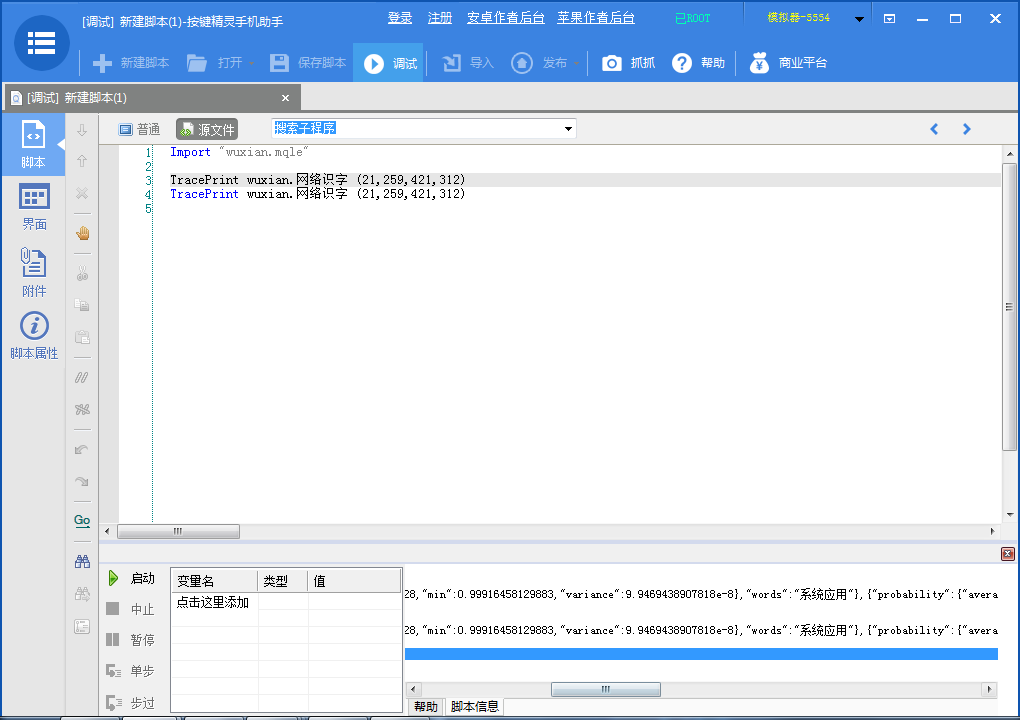This screenshot has width=1020, height=720.
Task: Open 脚本属性 info panel
Action: click(x=34, y=335)
